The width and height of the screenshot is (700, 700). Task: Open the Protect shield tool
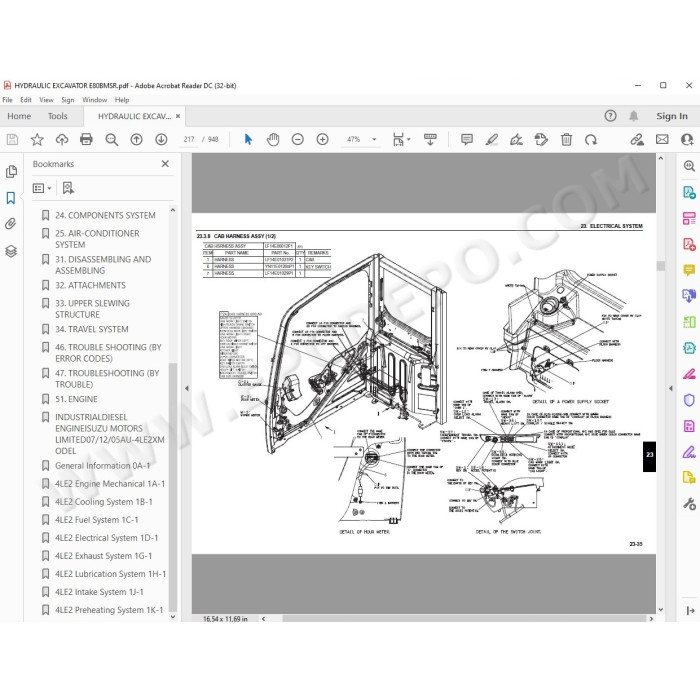click(x=689, y=400)
